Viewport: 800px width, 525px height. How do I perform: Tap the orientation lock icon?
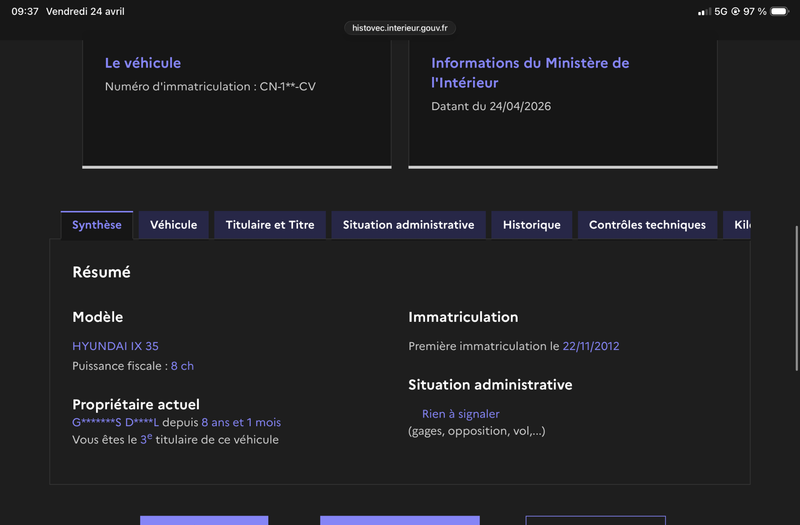tap(735, 11)
